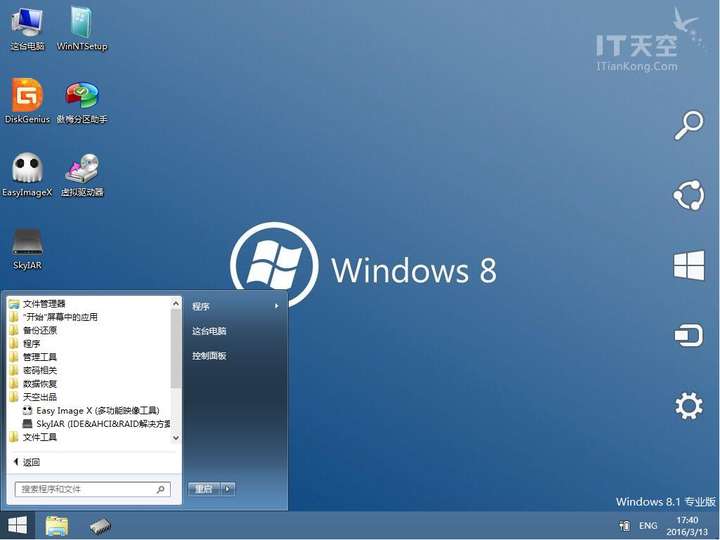Open the Settings charm gear icon
Screen dimensions: 720x540
click(688, 405)
